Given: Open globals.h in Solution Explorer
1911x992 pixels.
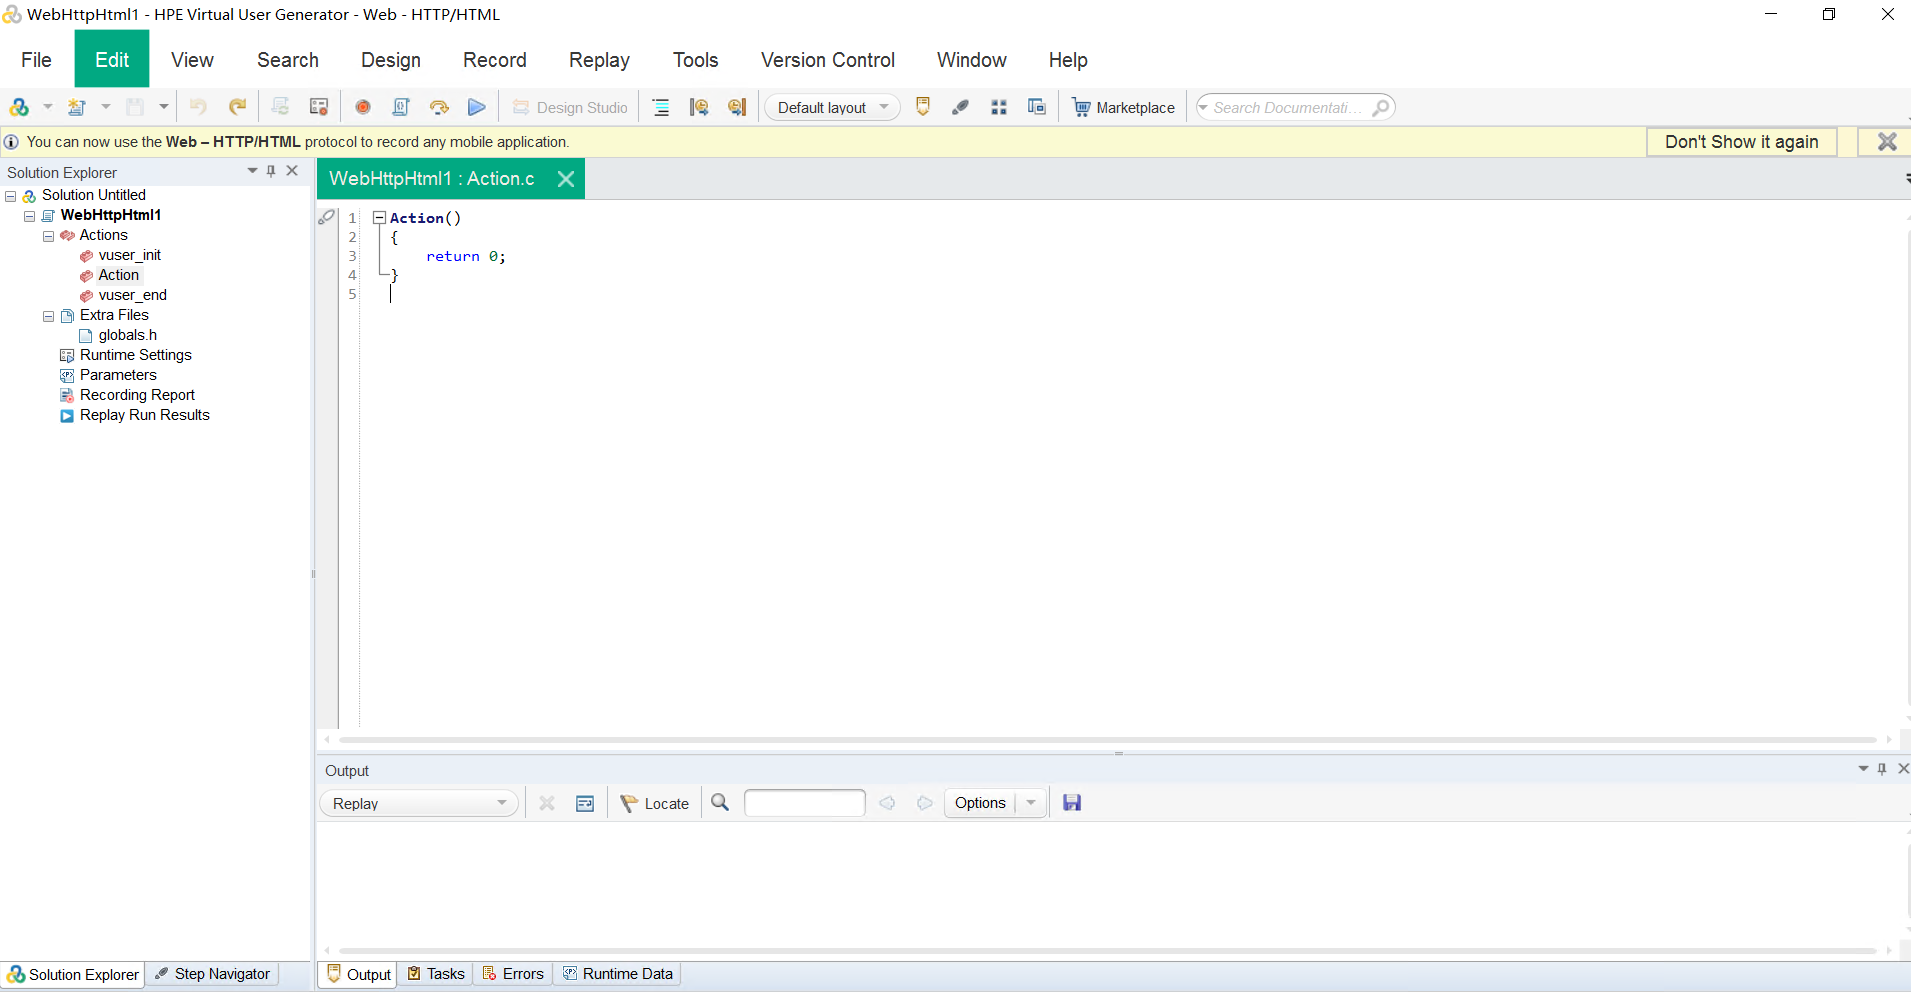Looking at the screenshot, I should tap(127, 335).
